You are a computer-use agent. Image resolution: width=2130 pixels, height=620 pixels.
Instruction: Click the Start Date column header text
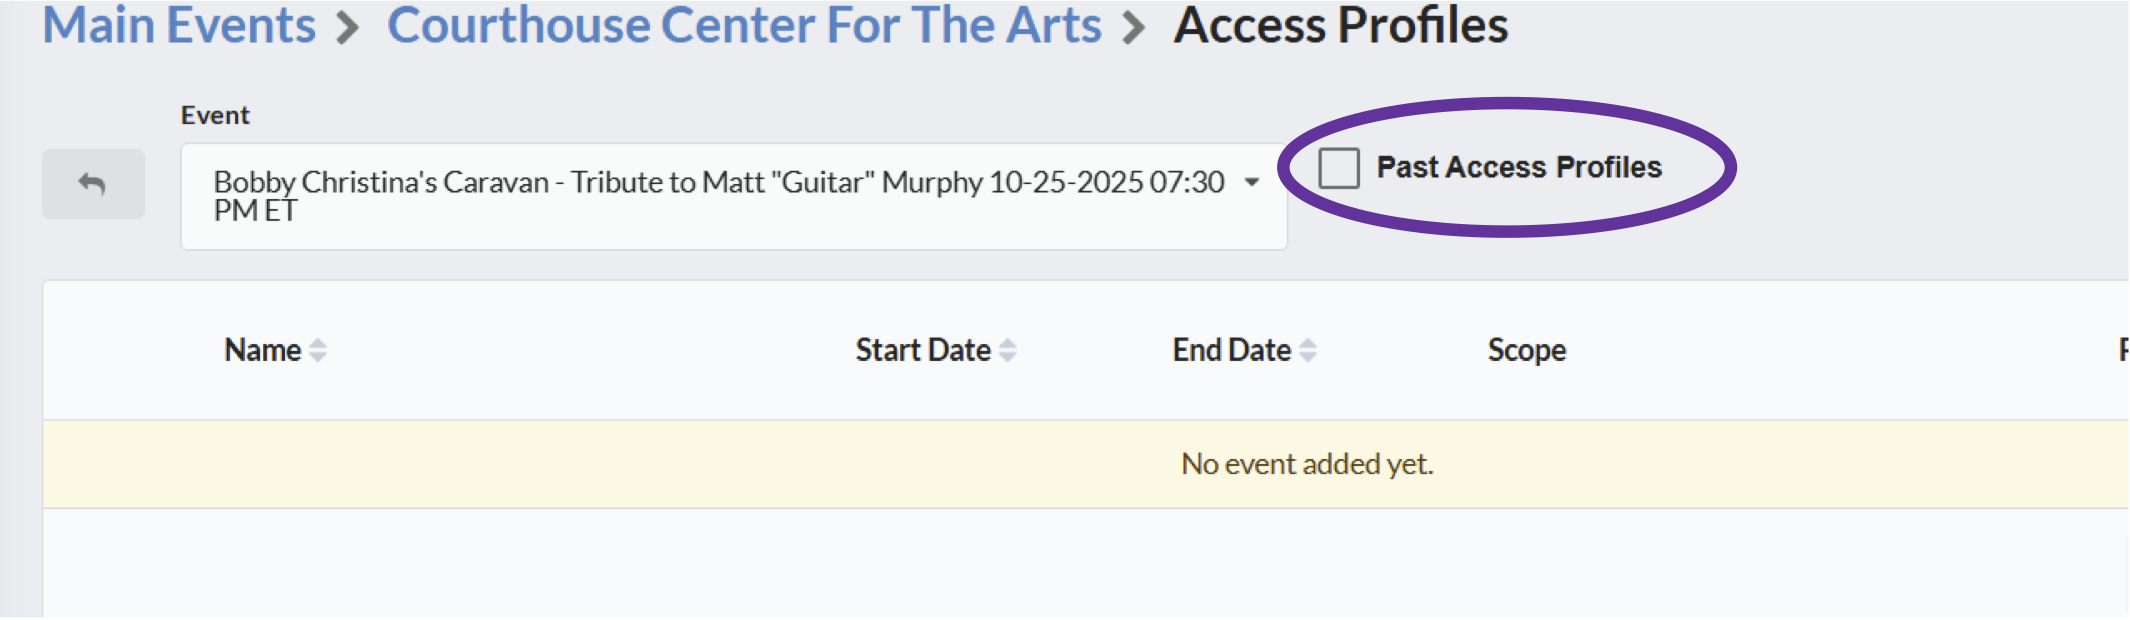coord(923,350)
